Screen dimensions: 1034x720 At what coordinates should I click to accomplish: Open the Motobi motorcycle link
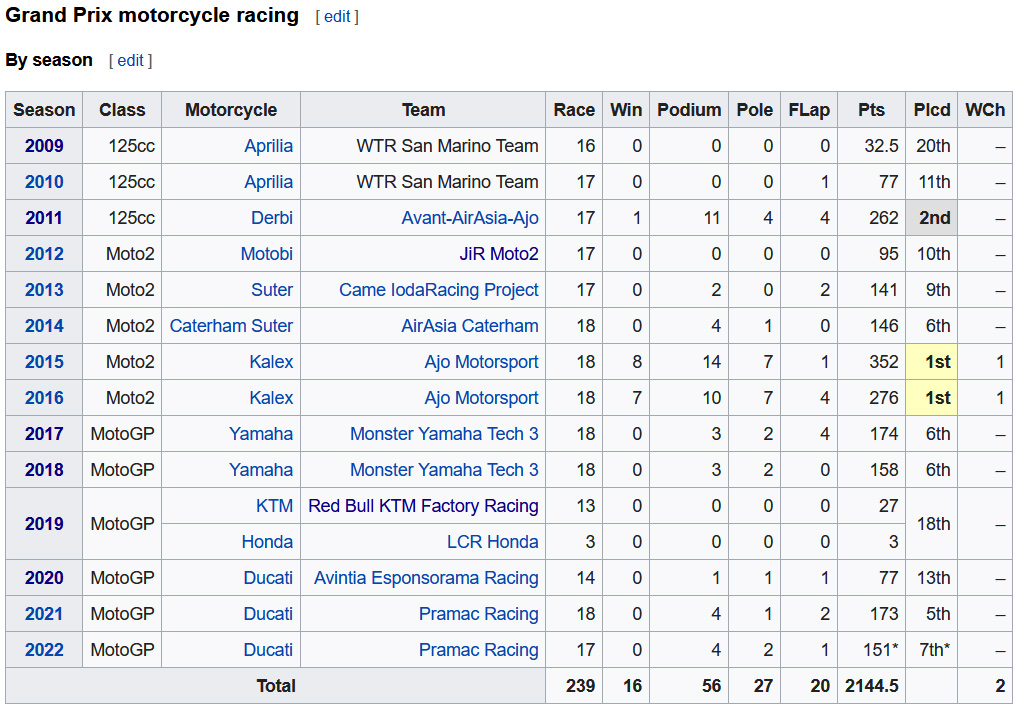pos(266,254)
